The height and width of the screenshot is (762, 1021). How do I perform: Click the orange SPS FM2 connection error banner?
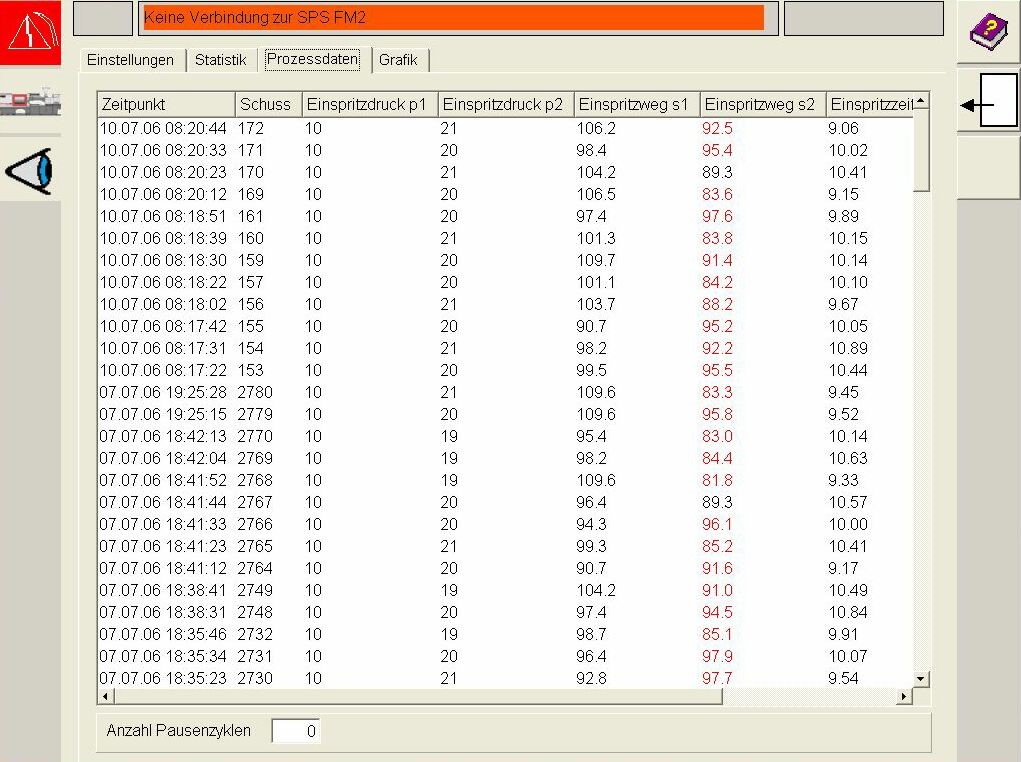coord(453,18)
